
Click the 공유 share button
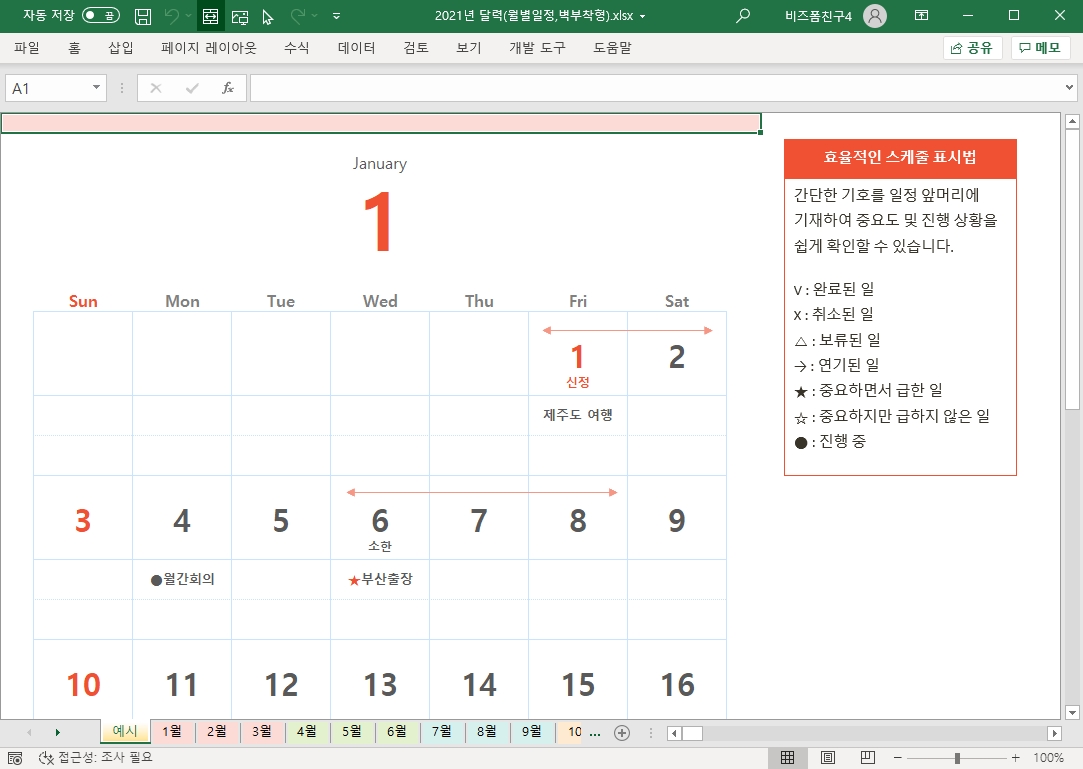point(972,48)
